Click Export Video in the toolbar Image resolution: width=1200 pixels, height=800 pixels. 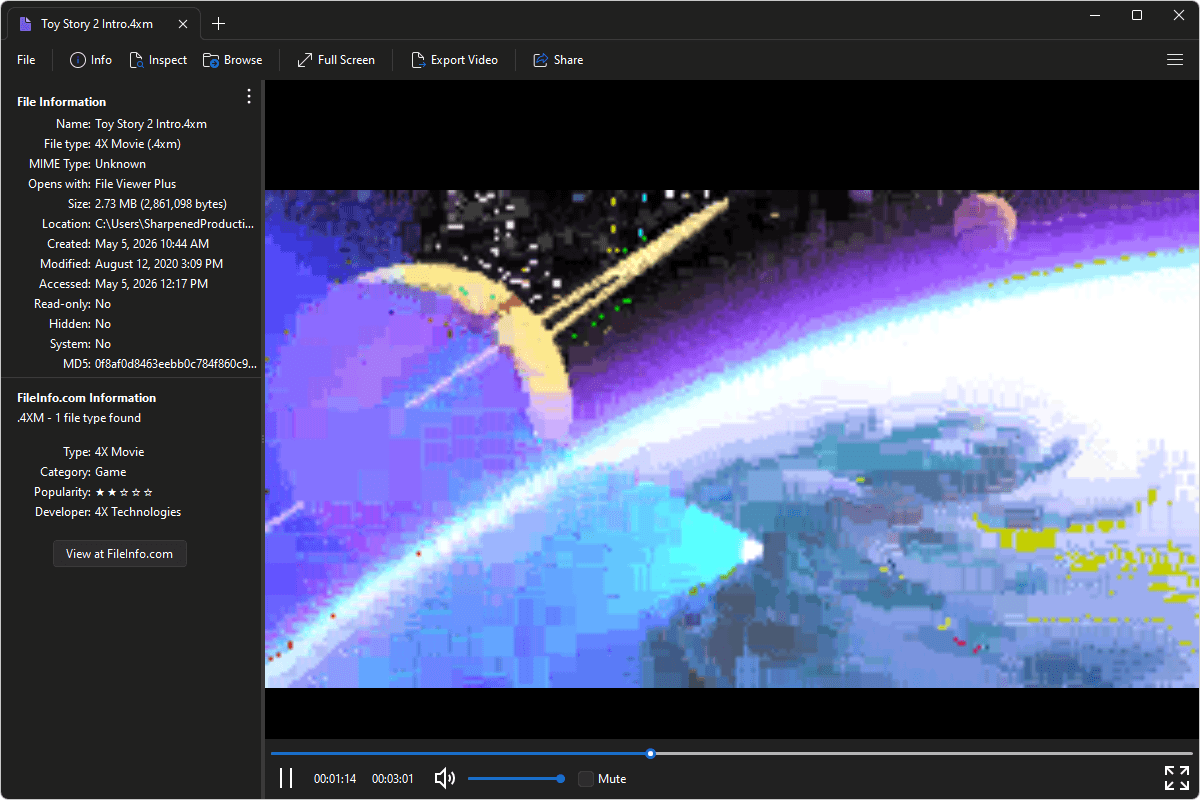pyautogui.click(x=454, y=60)
